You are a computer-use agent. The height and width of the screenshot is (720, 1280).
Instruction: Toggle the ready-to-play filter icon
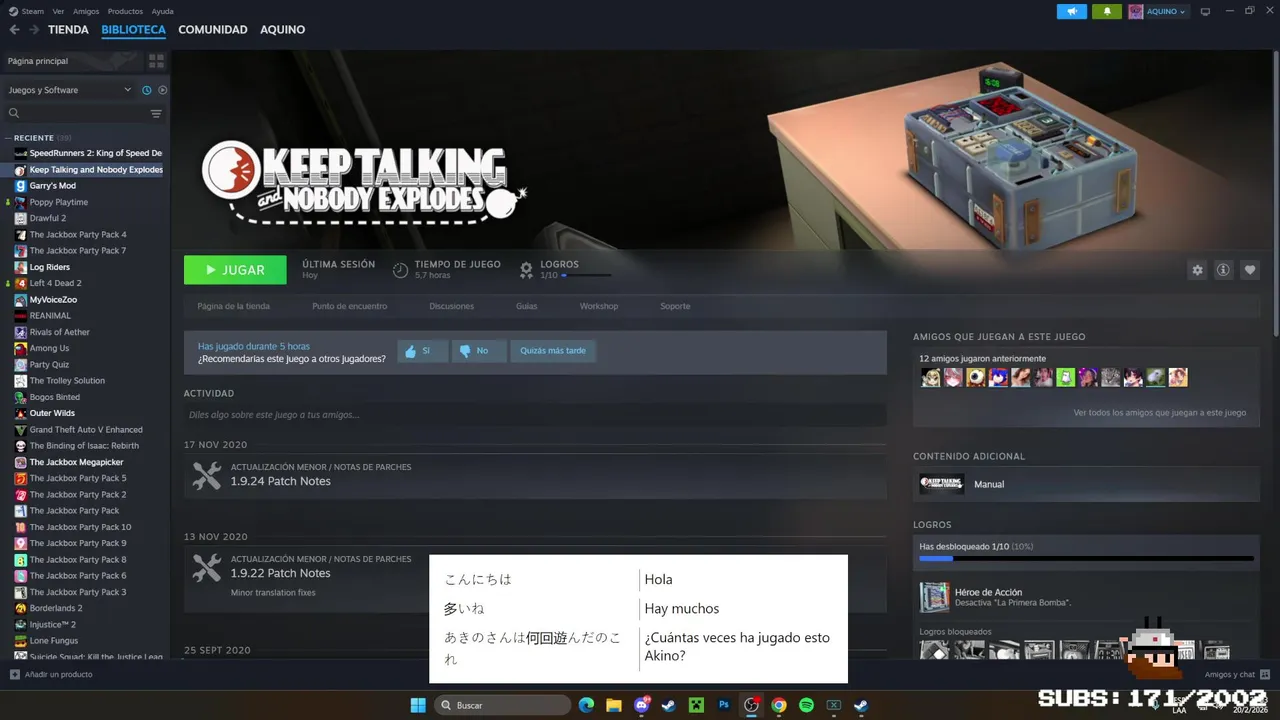[x=162, y=90]
